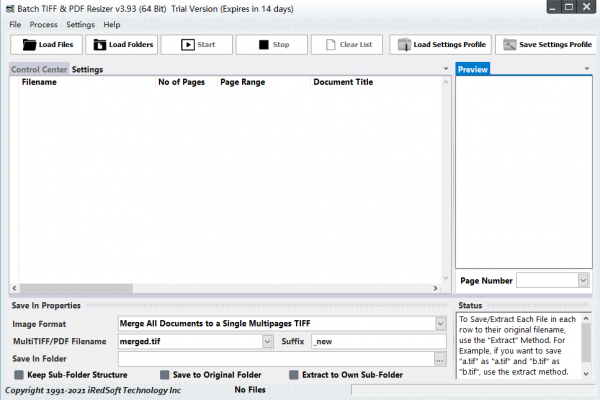Maximize the Batch TIFF Resizer window
Image resolution: width=600 pixels, height=400 pixels.
tap(569, 7)
